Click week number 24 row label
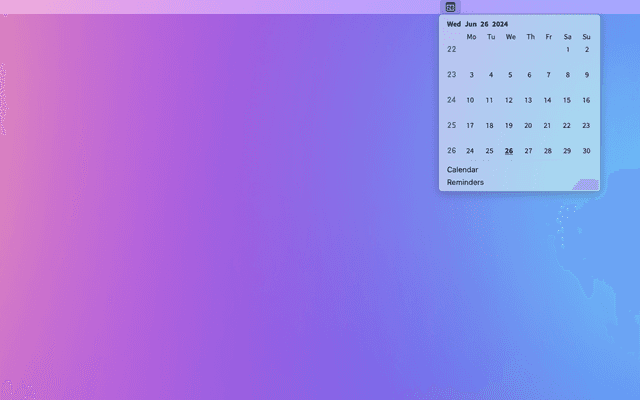This screenshot has height=400, width=640. pyautogui.click(x=451, y=100)
